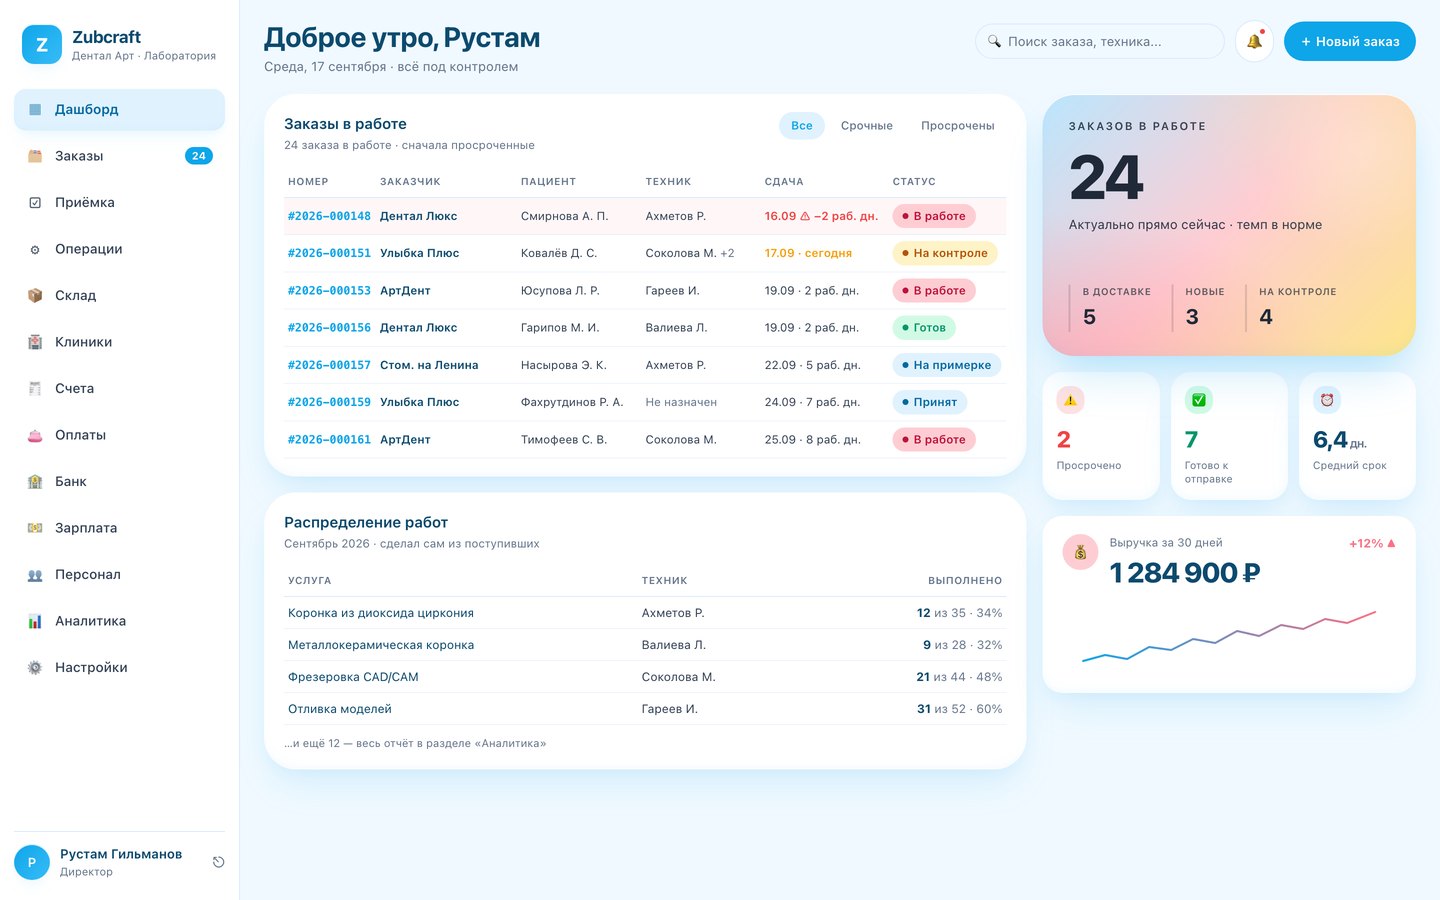The height and width of the screenshot is (900, 1440).
Task: Open Зарплата via its money icon
Action: pos(35,528)
